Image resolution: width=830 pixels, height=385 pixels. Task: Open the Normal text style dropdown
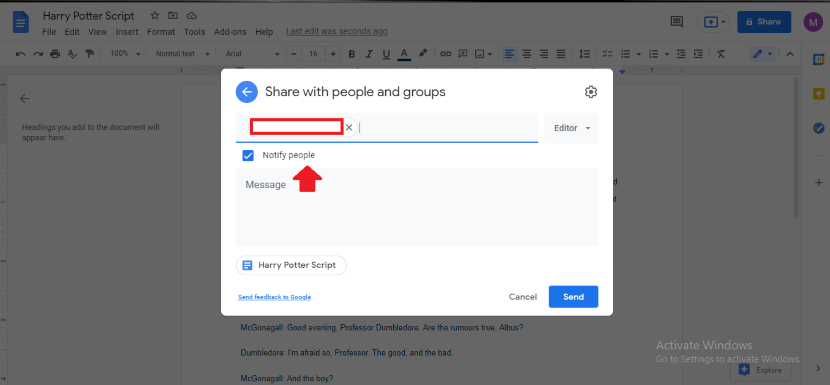click(x=183, y=54)
